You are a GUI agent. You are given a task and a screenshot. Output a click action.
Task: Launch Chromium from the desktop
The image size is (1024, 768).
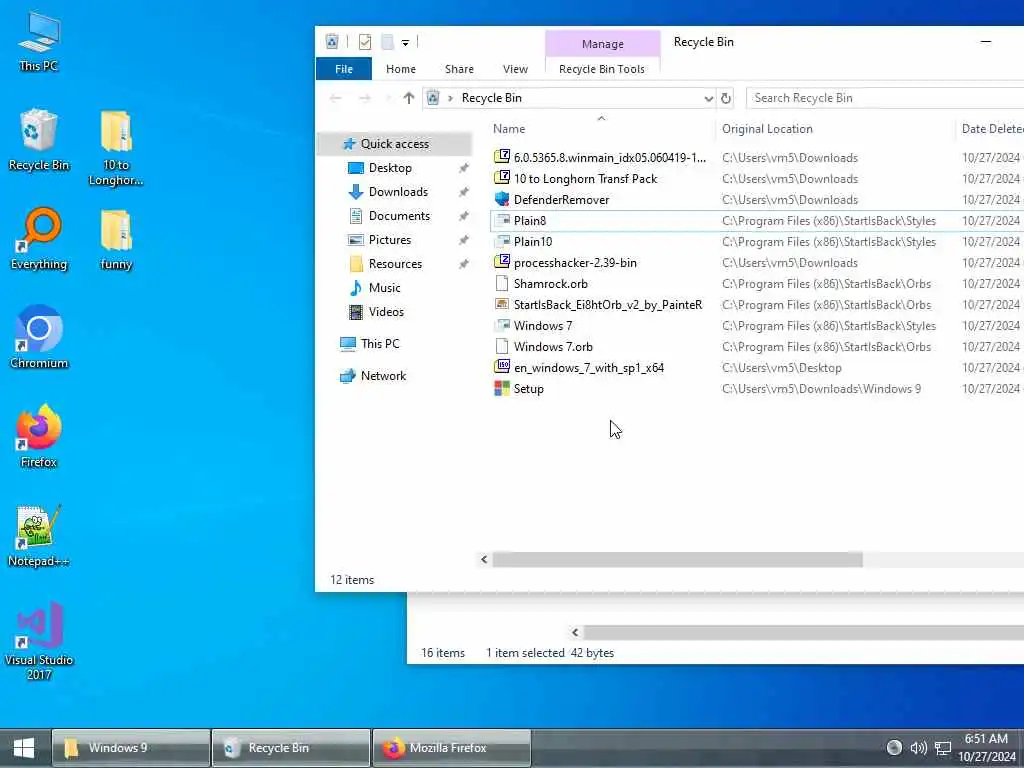(39, 338)
